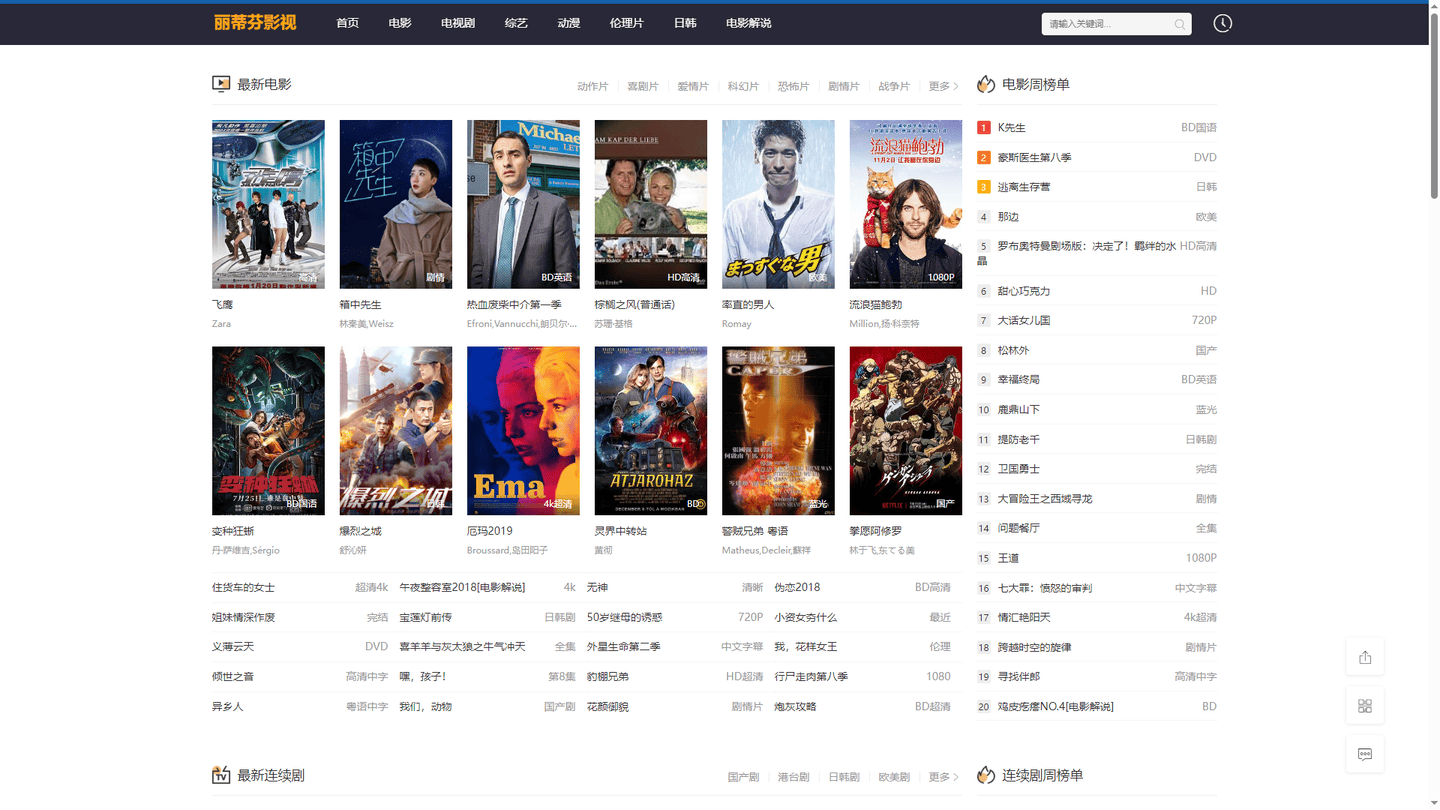Open the 综艺 navigation item
Screen dimensions: 1440x810
(x=516, y=23)
